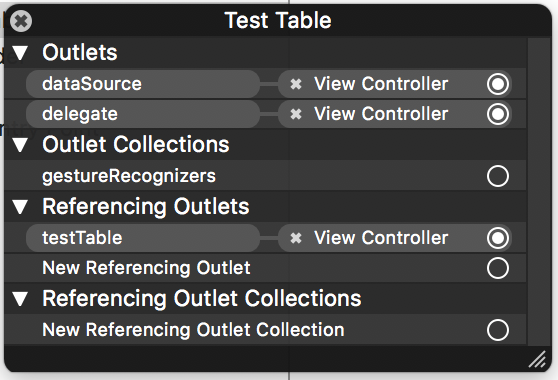Collapse Referencing Outlet Collections section
Screen dimensions: 558x380
pos(20,299)
